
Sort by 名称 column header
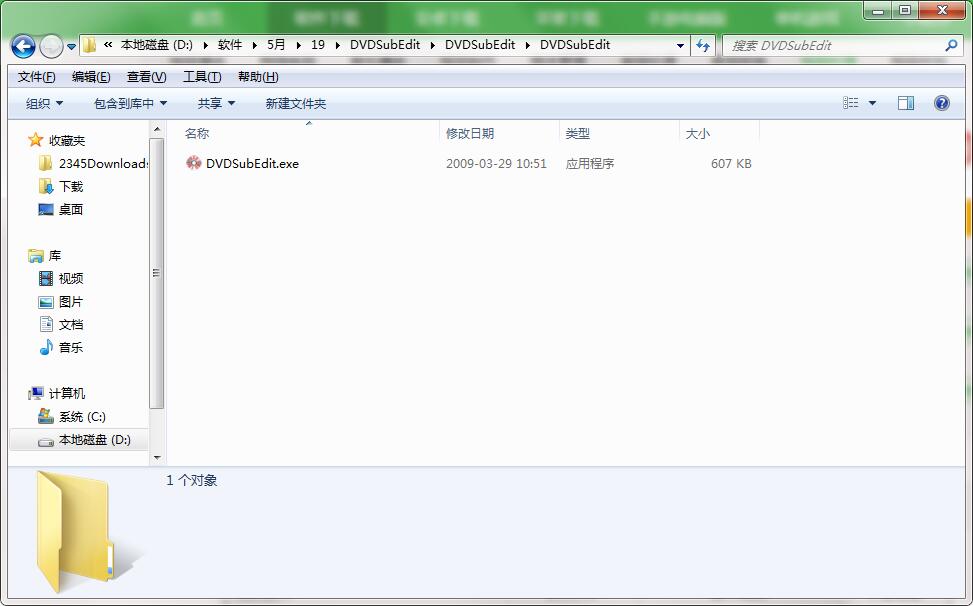197,133
